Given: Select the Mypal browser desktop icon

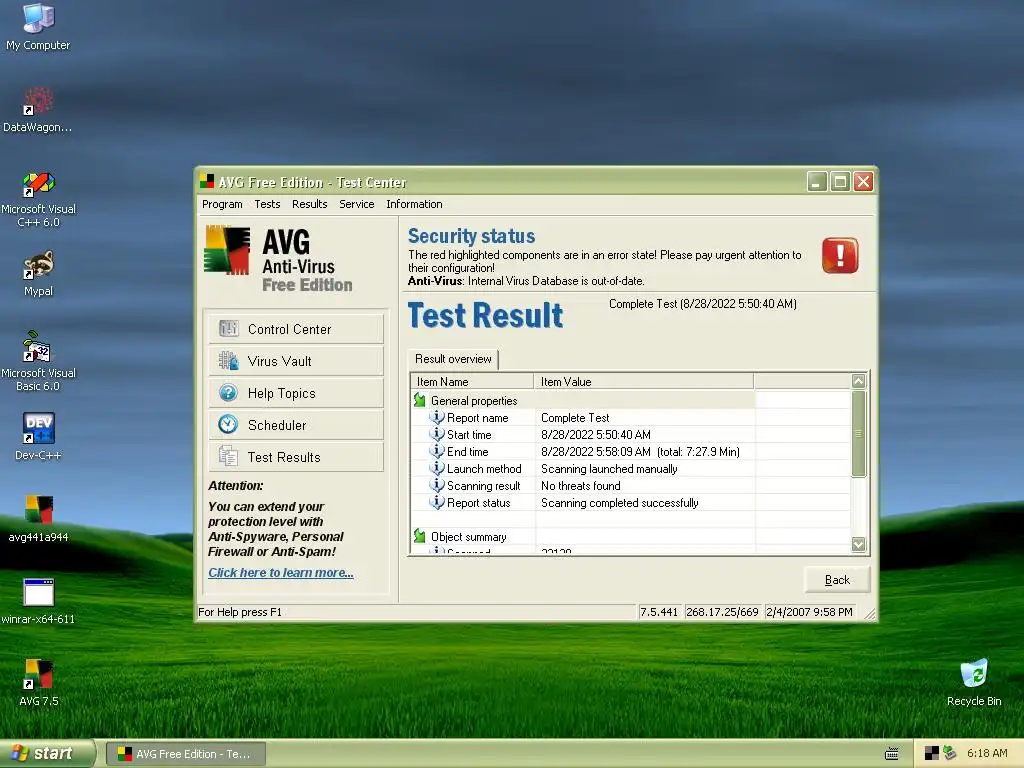Looking at the screenshot, I should (x=38, y=273).
